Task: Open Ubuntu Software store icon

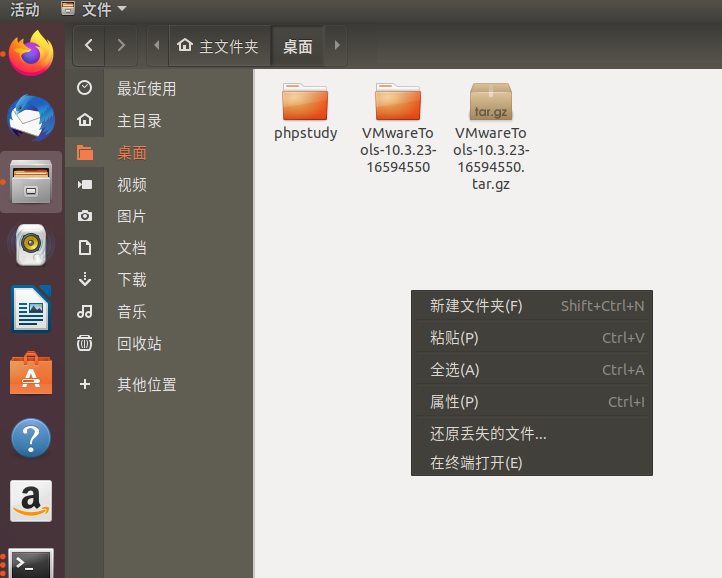Action: coord(31,373)
